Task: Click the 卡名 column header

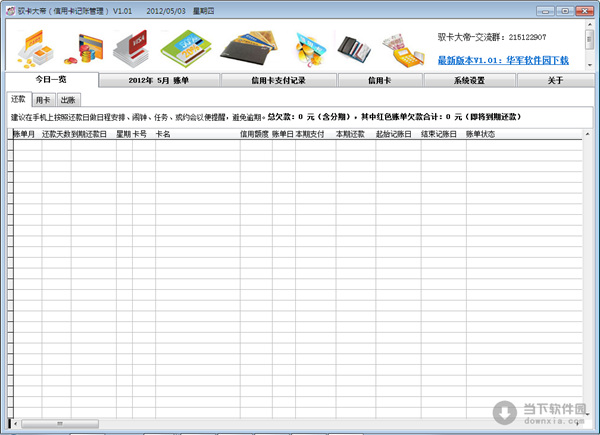Action: pos(197,134)
